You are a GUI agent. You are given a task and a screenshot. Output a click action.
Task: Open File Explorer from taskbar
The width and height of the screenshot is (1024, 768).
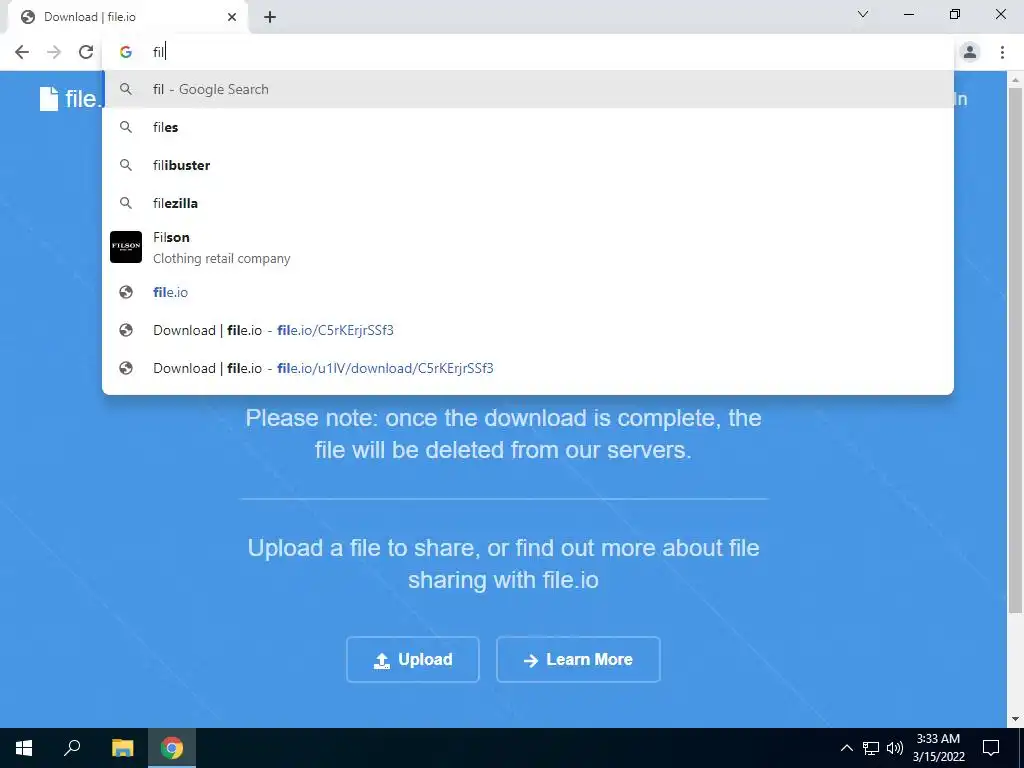[x=122, y=748]
